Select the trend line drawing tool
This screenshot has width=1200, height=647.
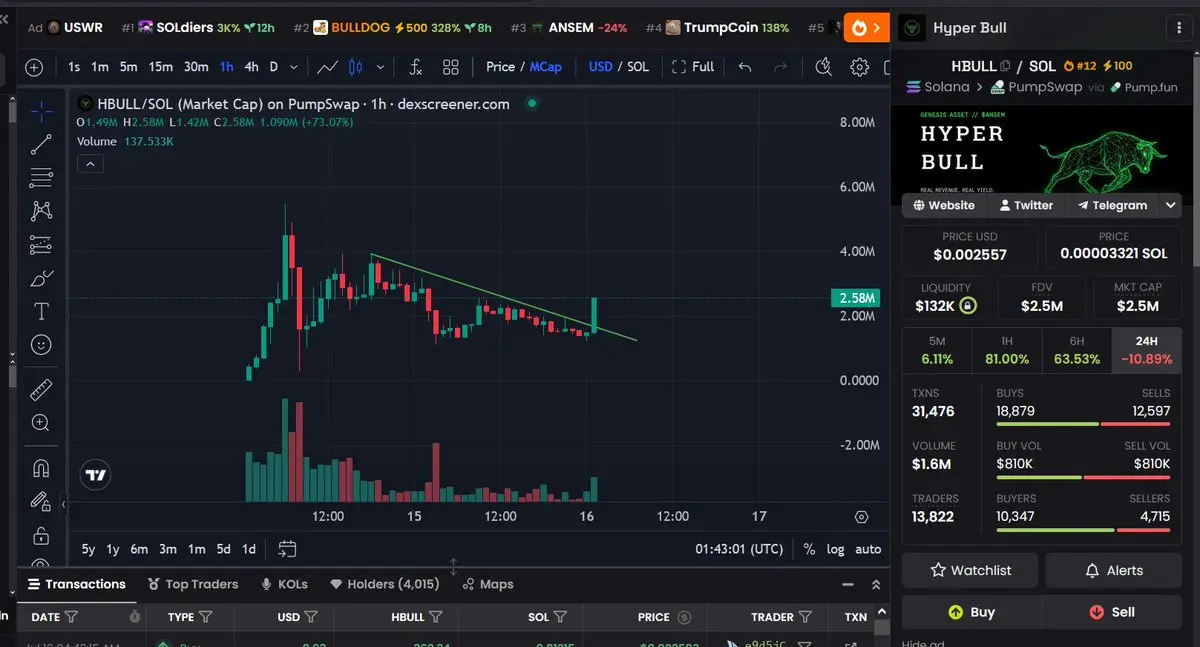tap(41, 145)
